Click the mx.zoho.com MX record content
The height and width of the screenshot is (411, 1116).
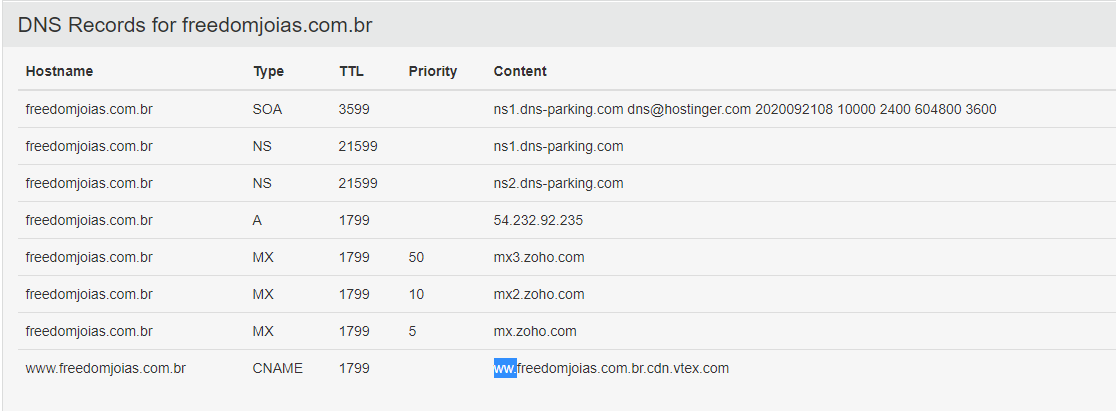535,332
